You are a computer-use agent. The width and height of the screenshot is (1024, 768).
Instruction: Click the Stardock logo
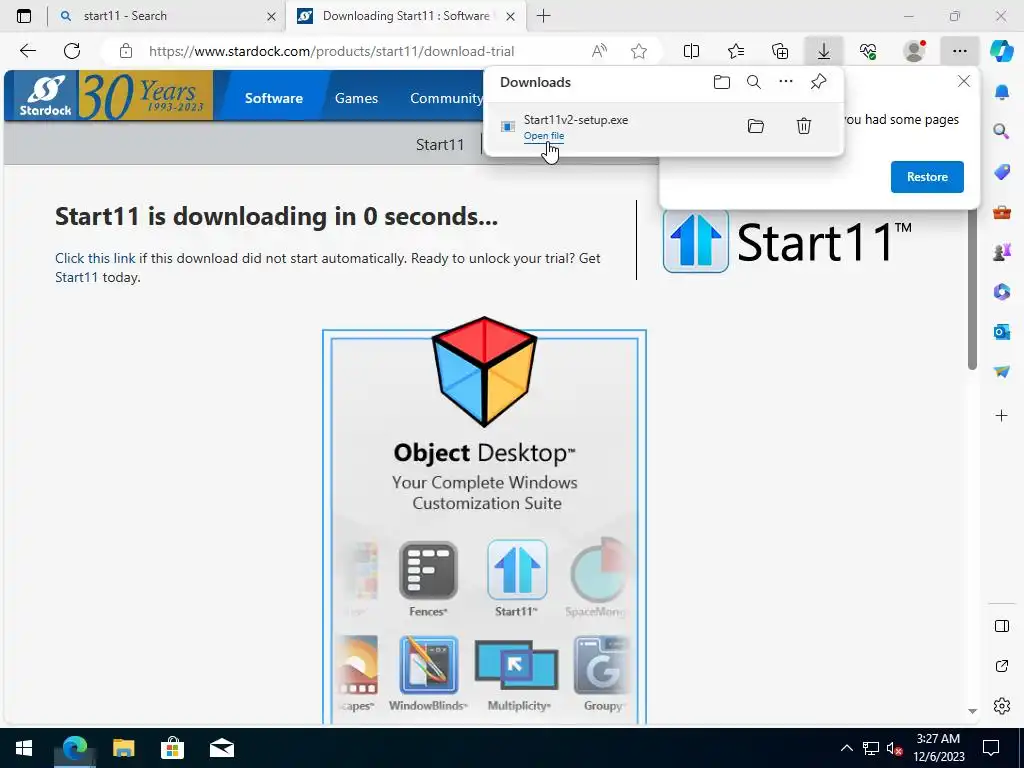click(x=45, y=95)
